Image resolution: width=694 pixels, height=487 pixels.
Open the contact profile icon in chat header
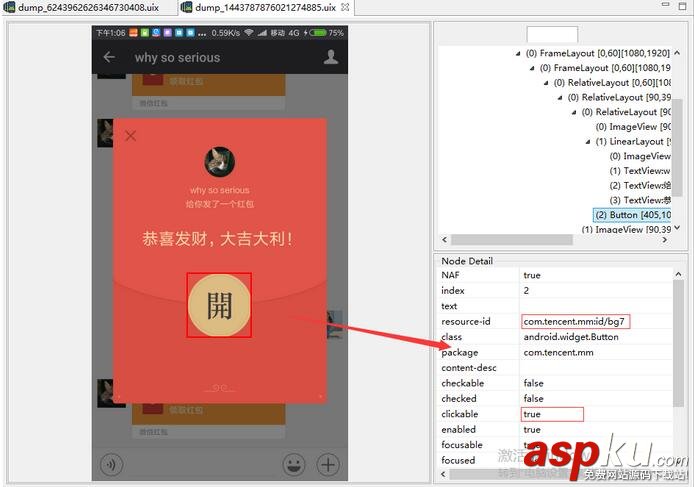pyautogui.click(x=331, y=57)
